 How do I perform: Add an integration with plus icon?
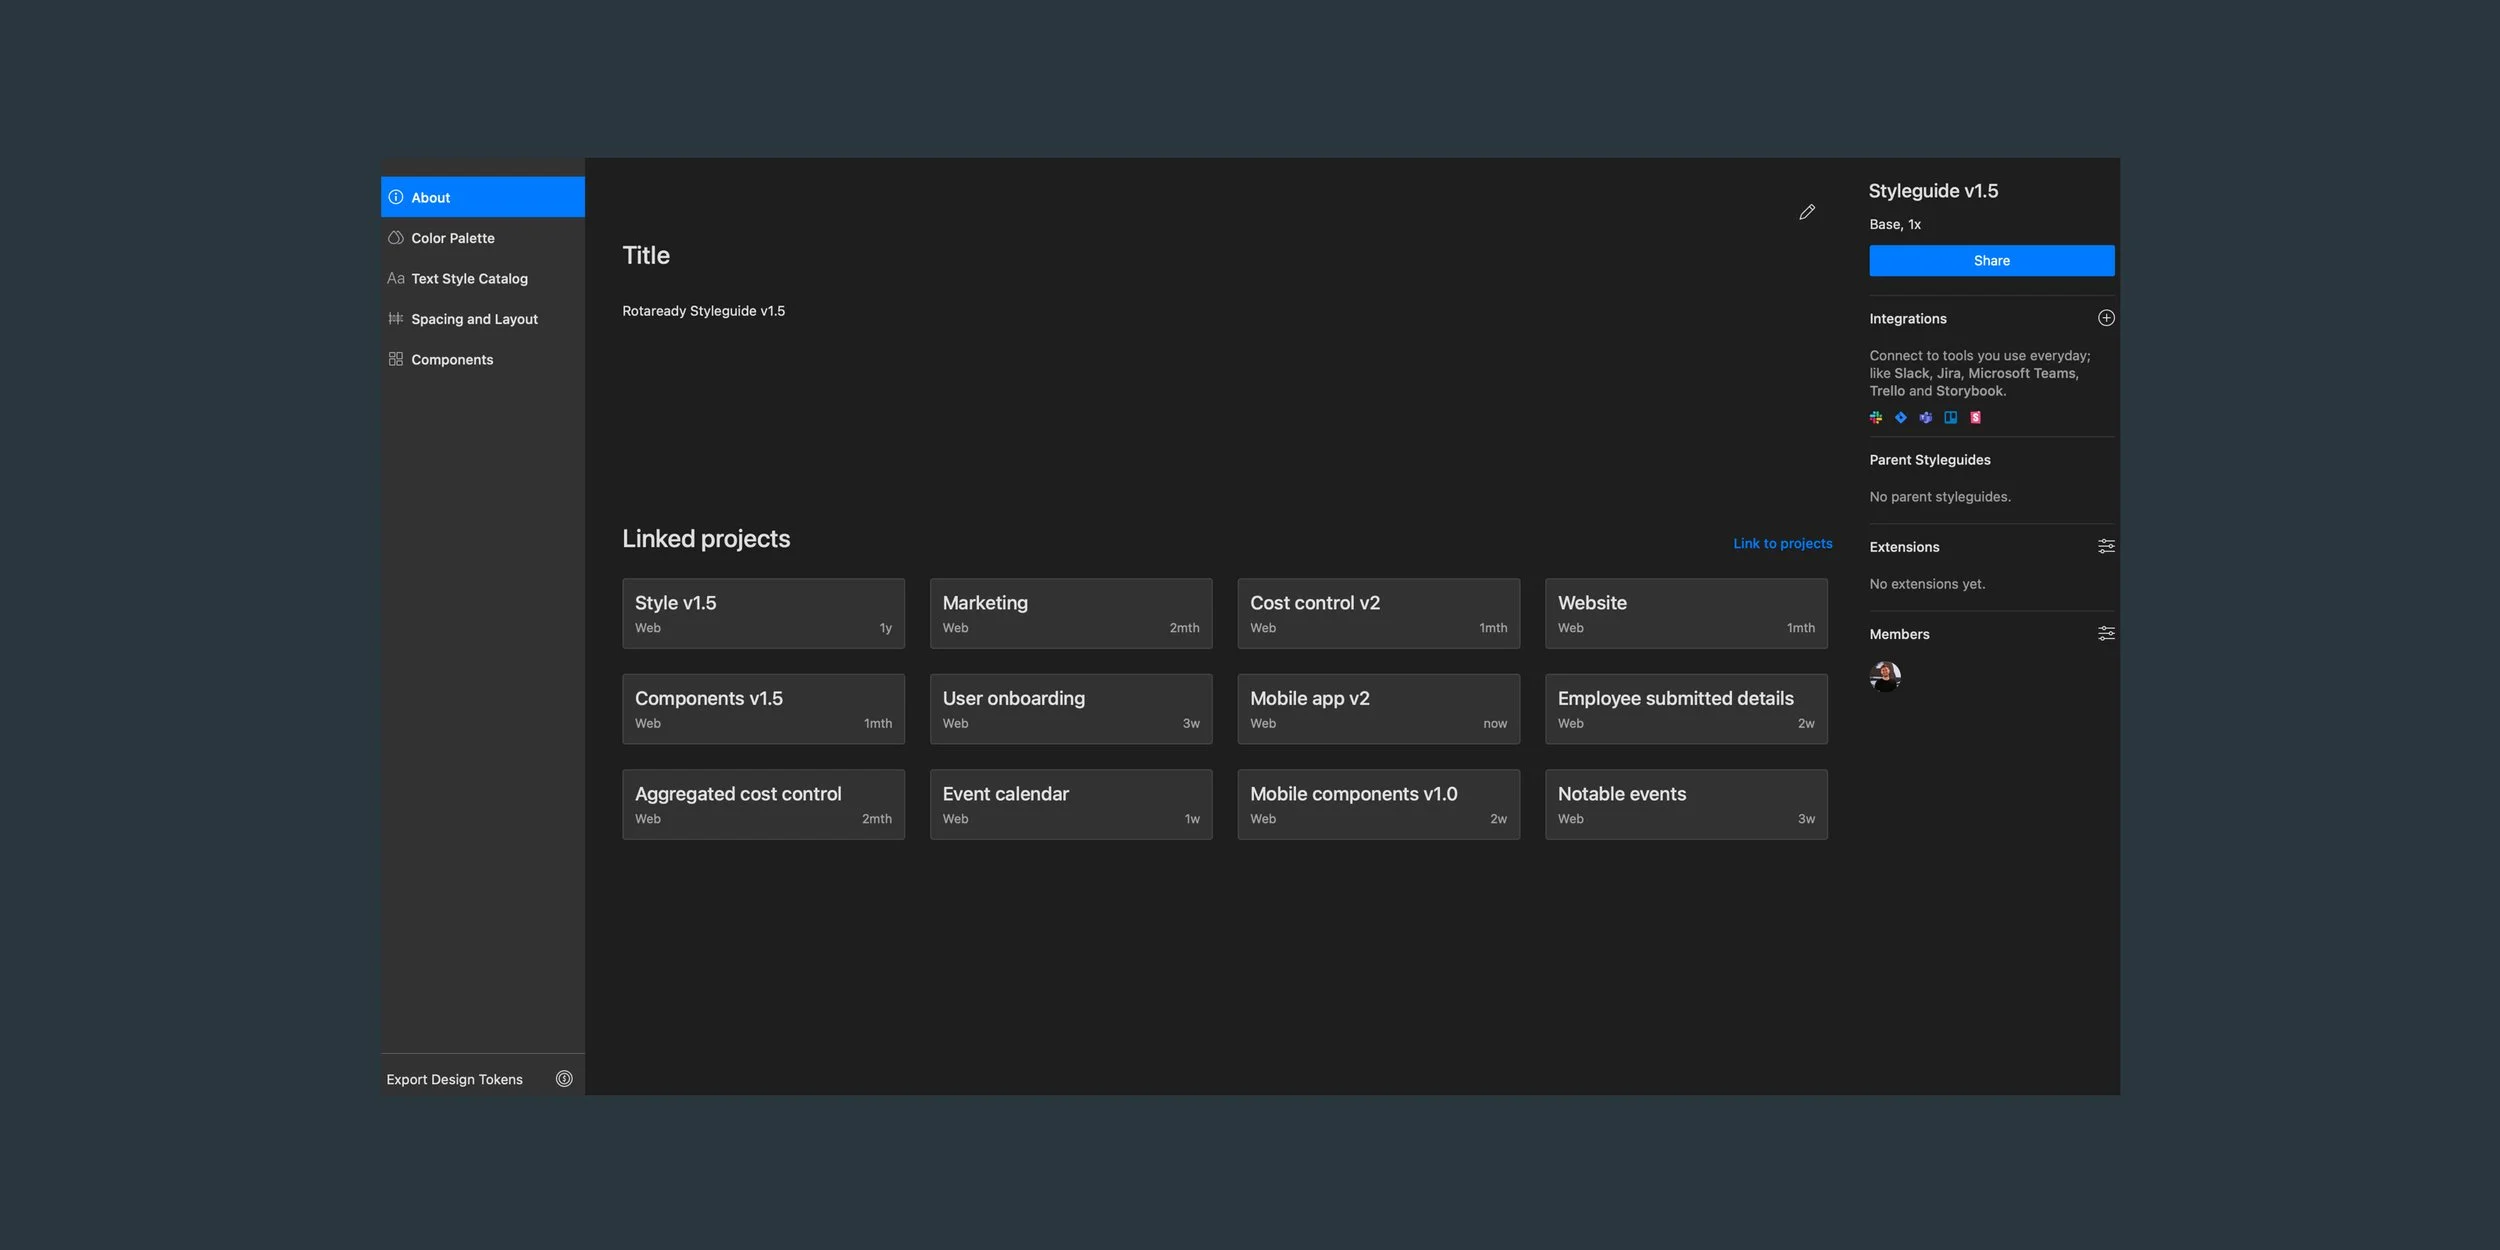pyautogui.click(x=2106, y=318)
